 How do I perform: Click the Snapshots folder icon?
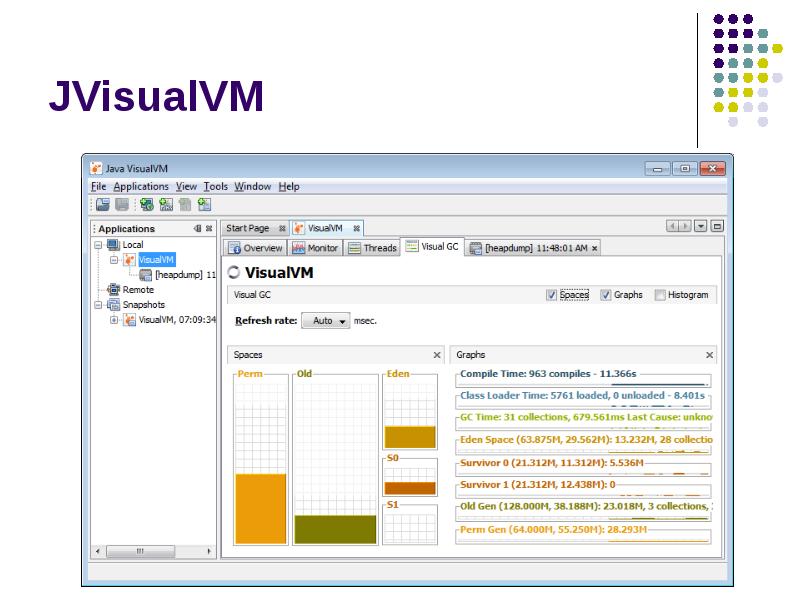(x=113, y=305)
